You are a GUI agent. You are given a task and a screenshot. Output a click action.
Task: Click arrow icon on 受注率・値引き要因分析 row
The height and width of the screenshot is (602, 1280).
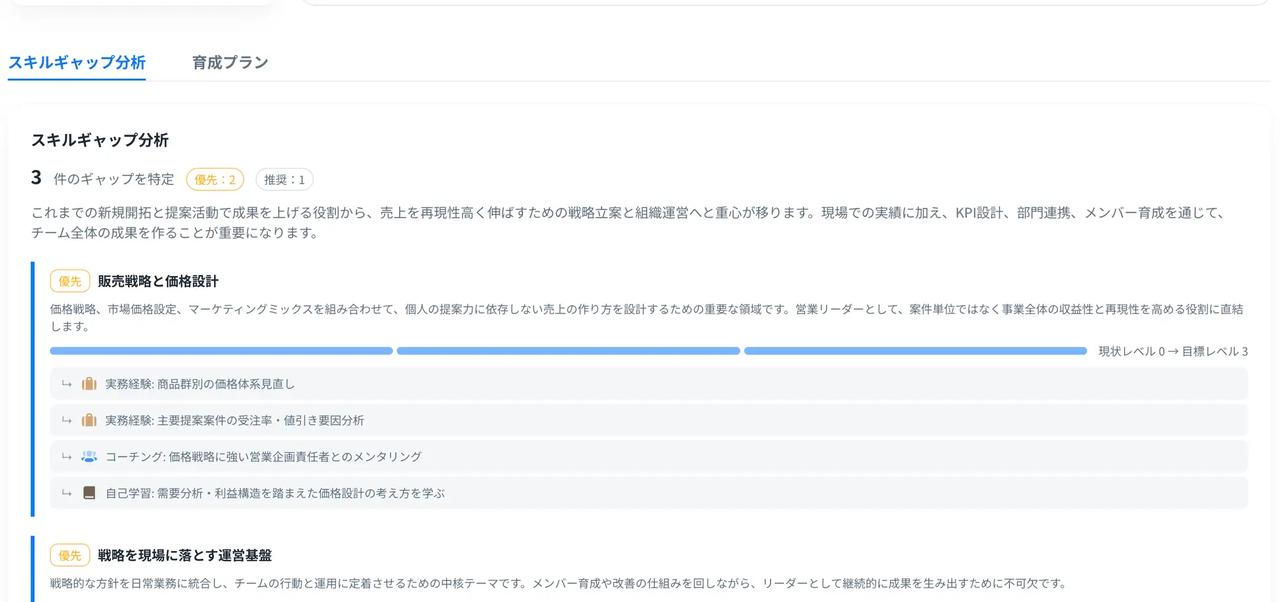66,420
